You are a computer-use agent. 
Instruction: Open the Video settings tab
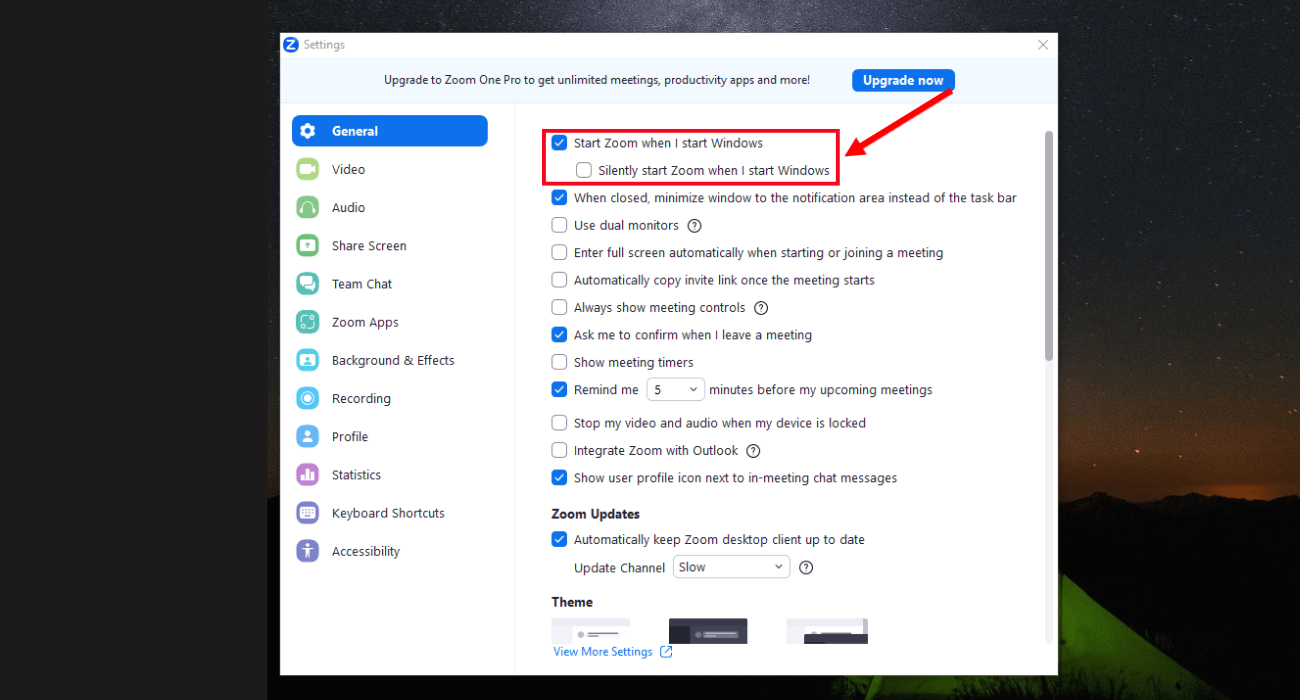coord(390,169)
